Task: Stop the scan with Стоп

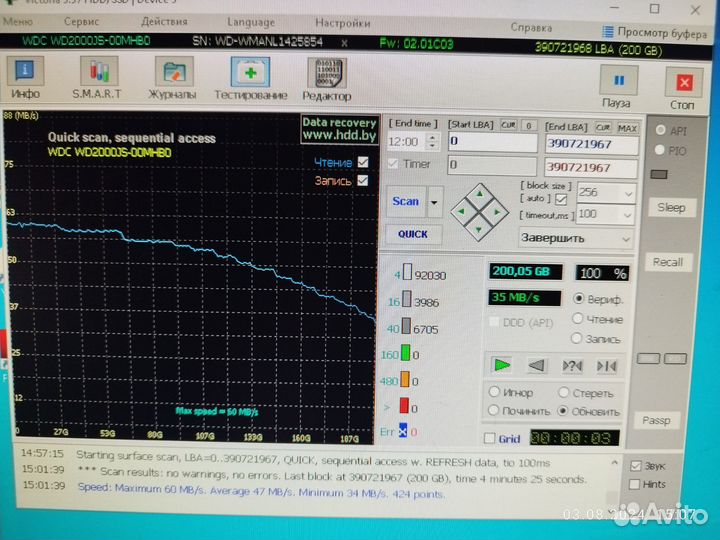Action: click(x=684, y=89)
